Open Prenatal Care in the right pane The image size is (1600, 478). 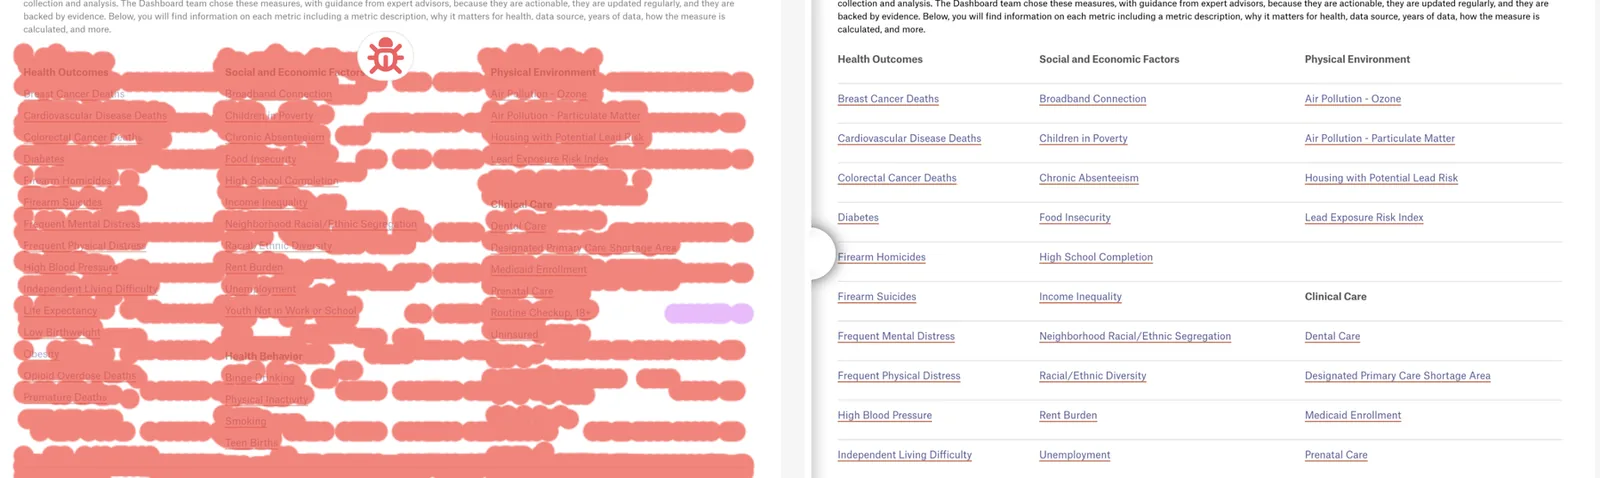click(x=1336, y=455)
